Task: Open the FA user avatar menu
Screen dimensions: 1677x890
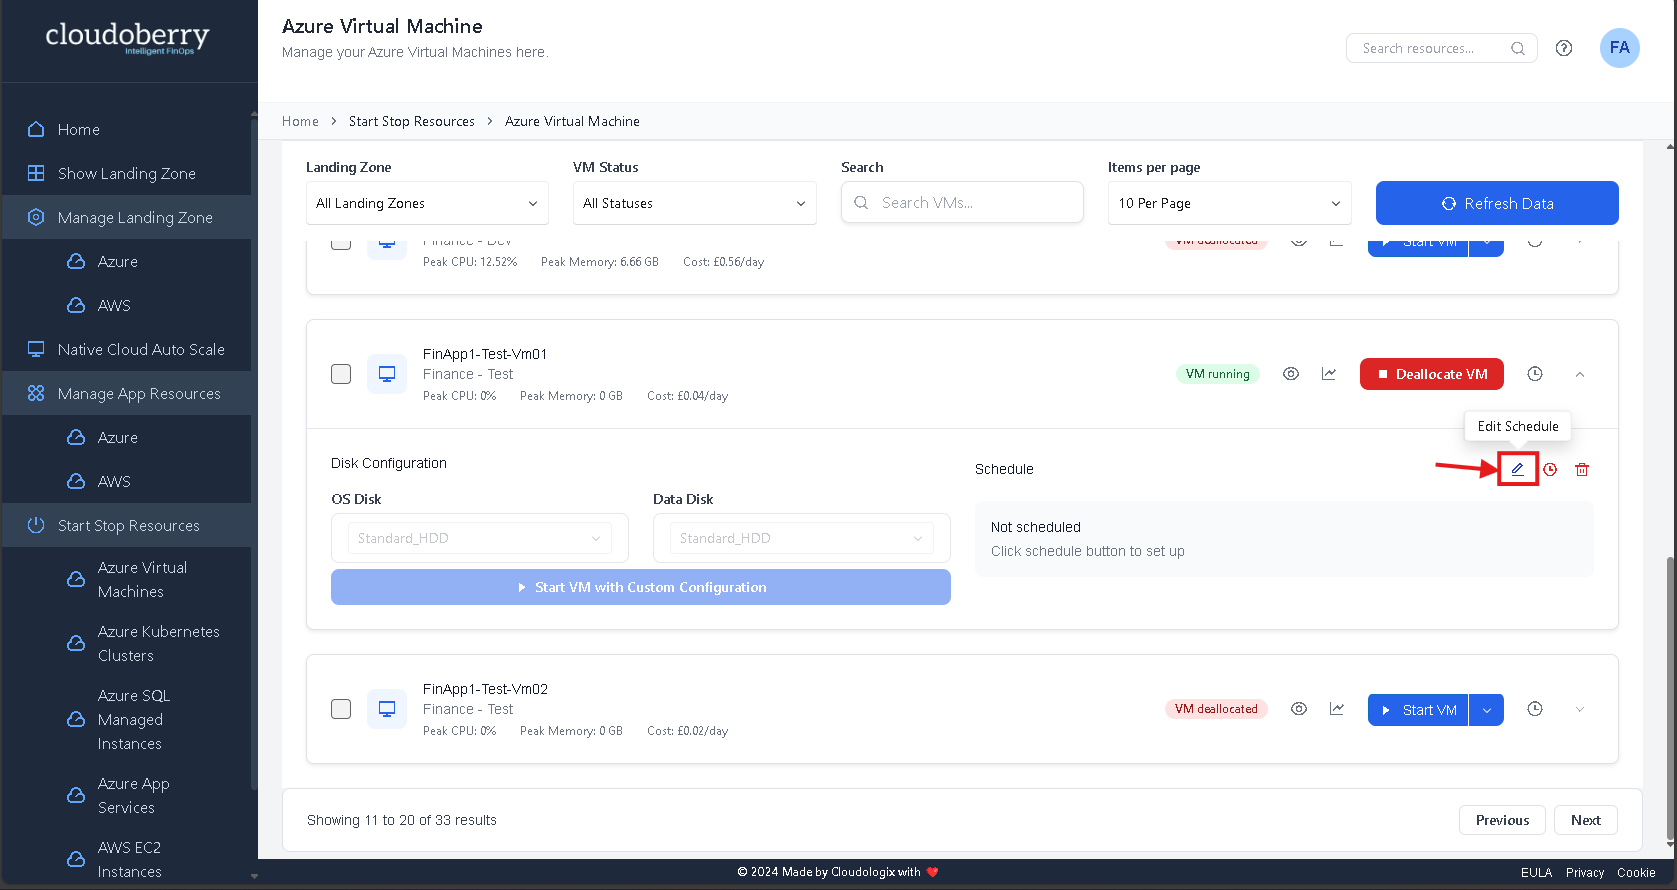Action: (1620, 48)
